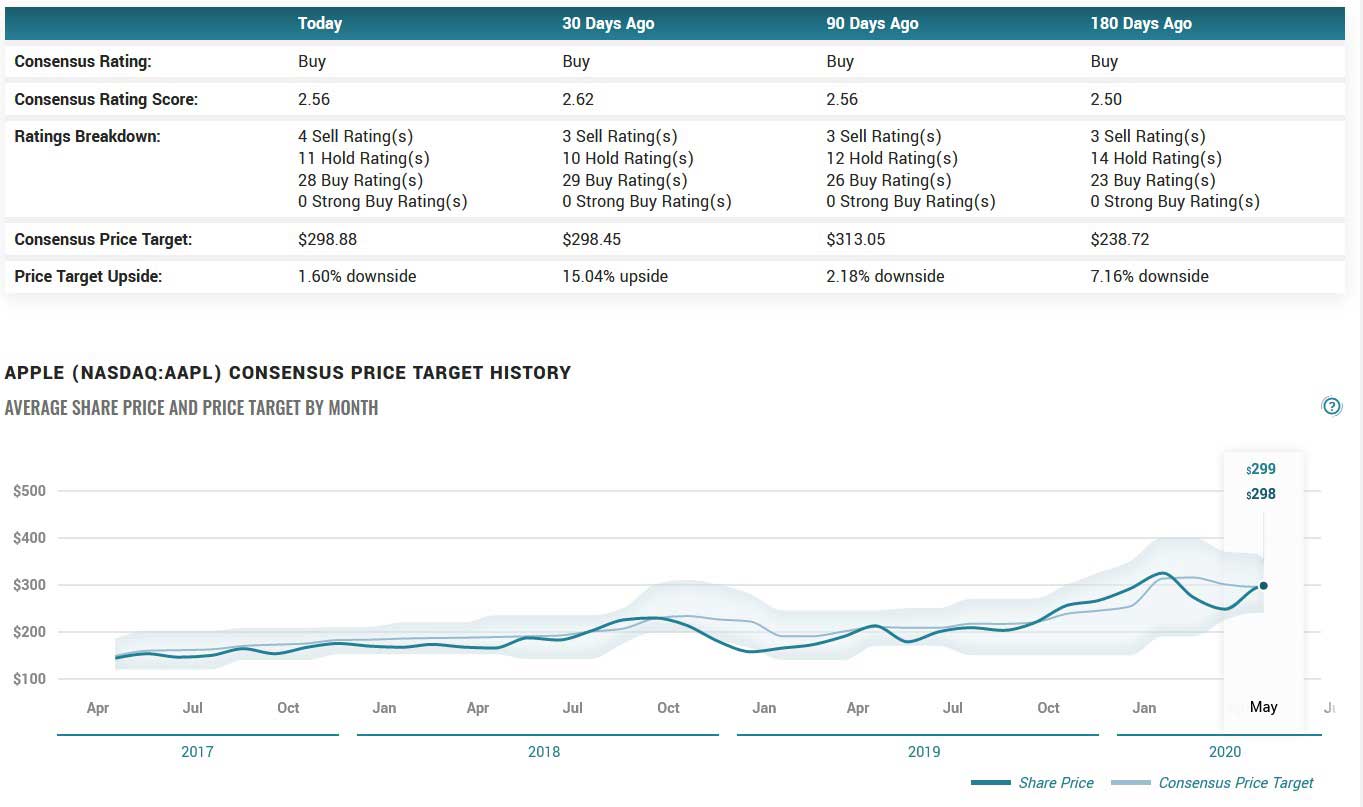
Task: Click the $300 y-axis label
Action: pos(30,585)
